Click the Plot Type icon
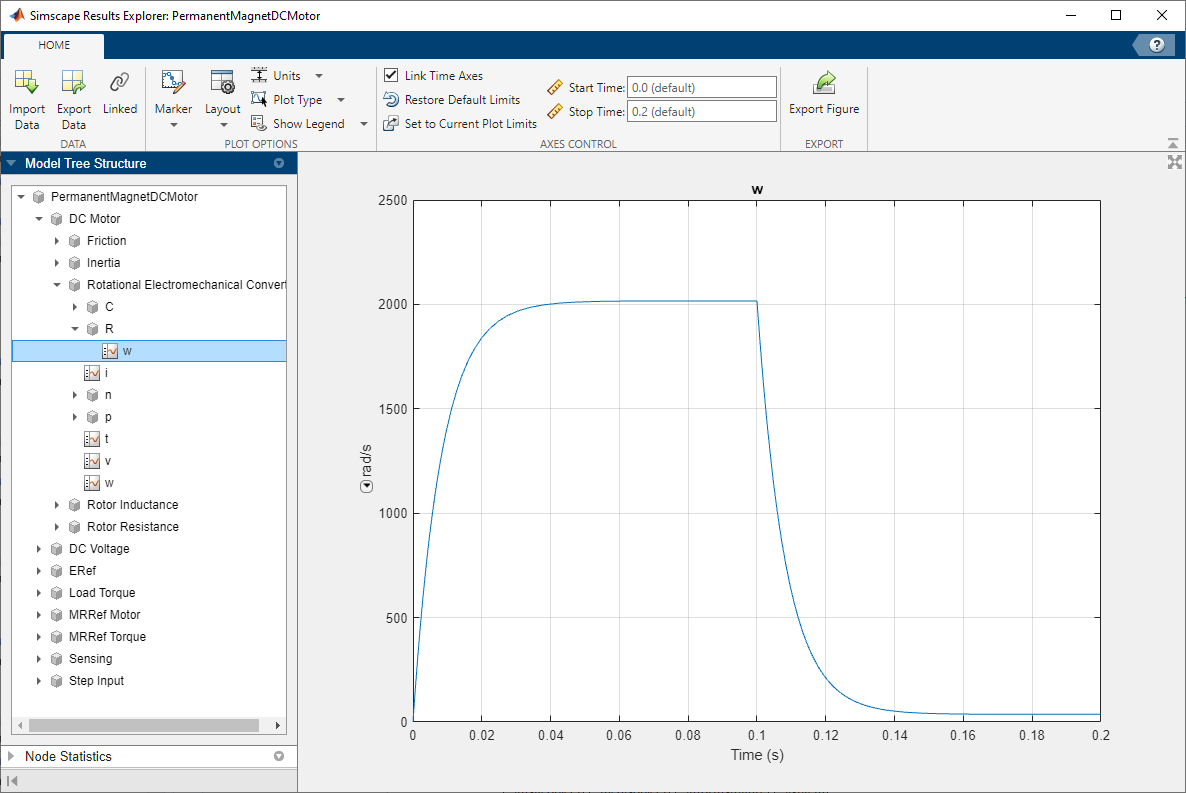1186x793 pixels. [258, 99]
